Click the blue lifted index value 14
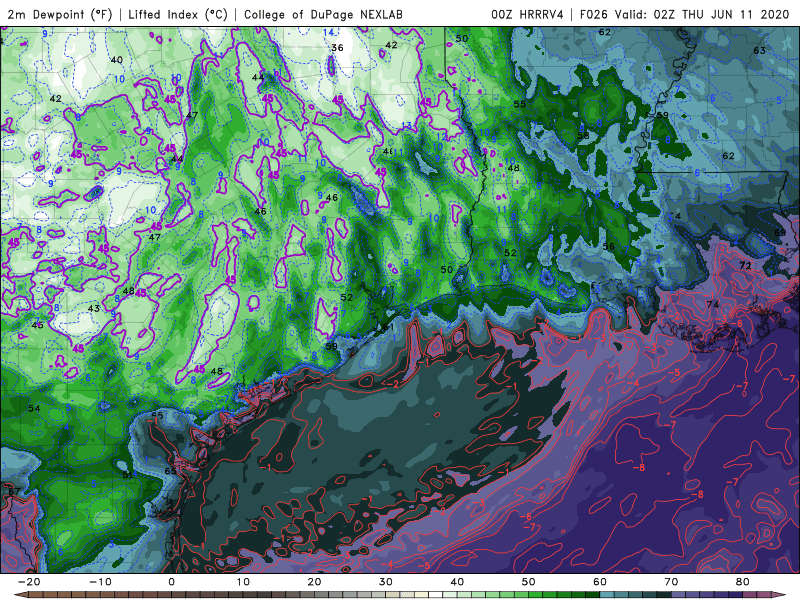 328,33
